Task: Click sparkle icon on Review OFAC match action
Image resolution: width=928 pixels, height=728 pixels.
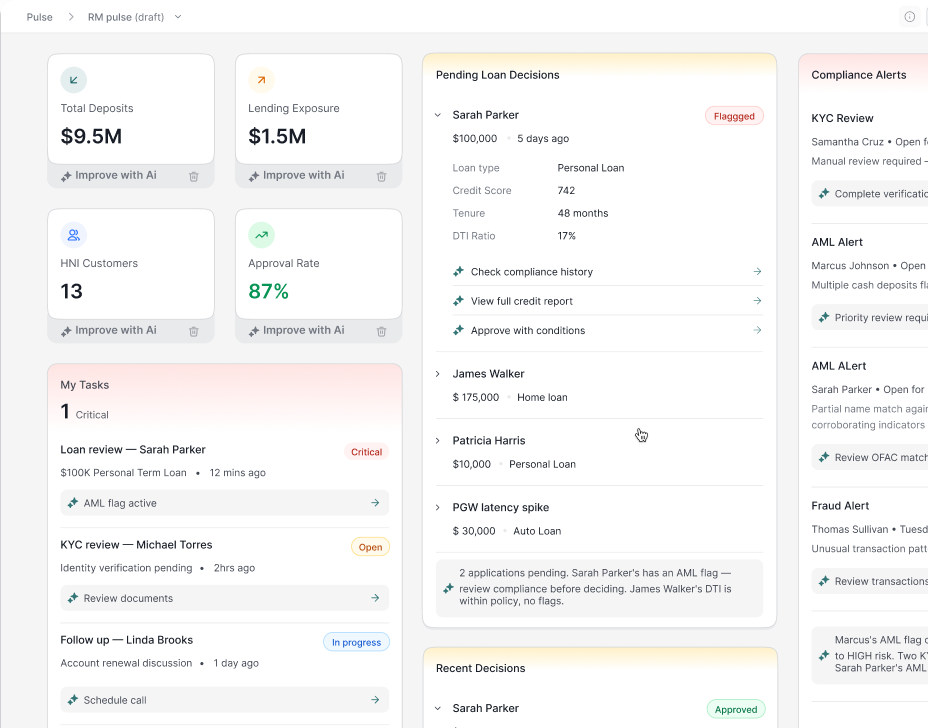Action: pos(824,457)
